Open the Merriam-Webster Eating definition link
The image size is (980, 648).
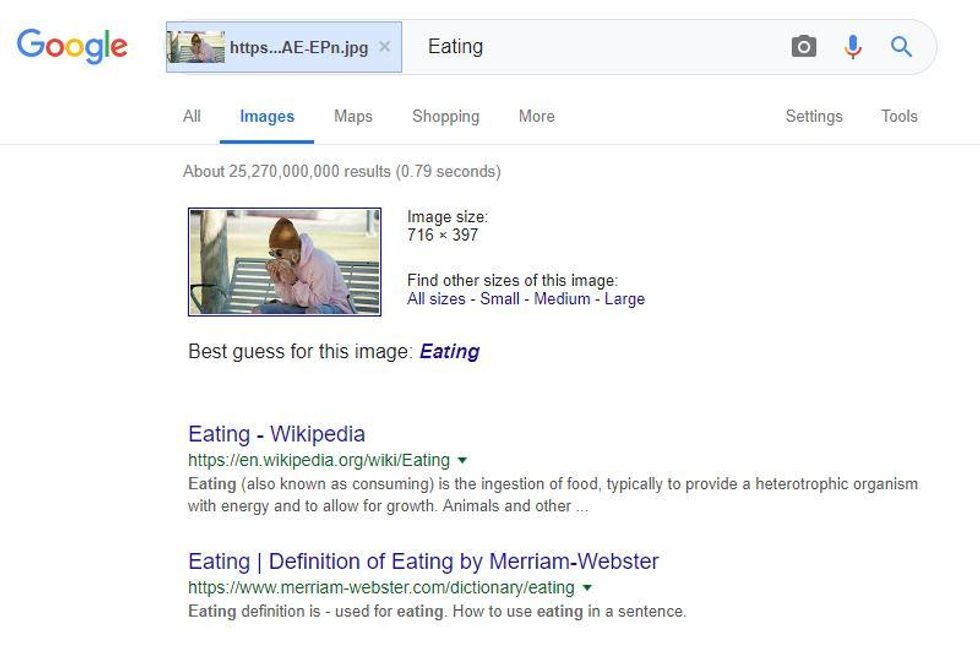click(423, 561)
